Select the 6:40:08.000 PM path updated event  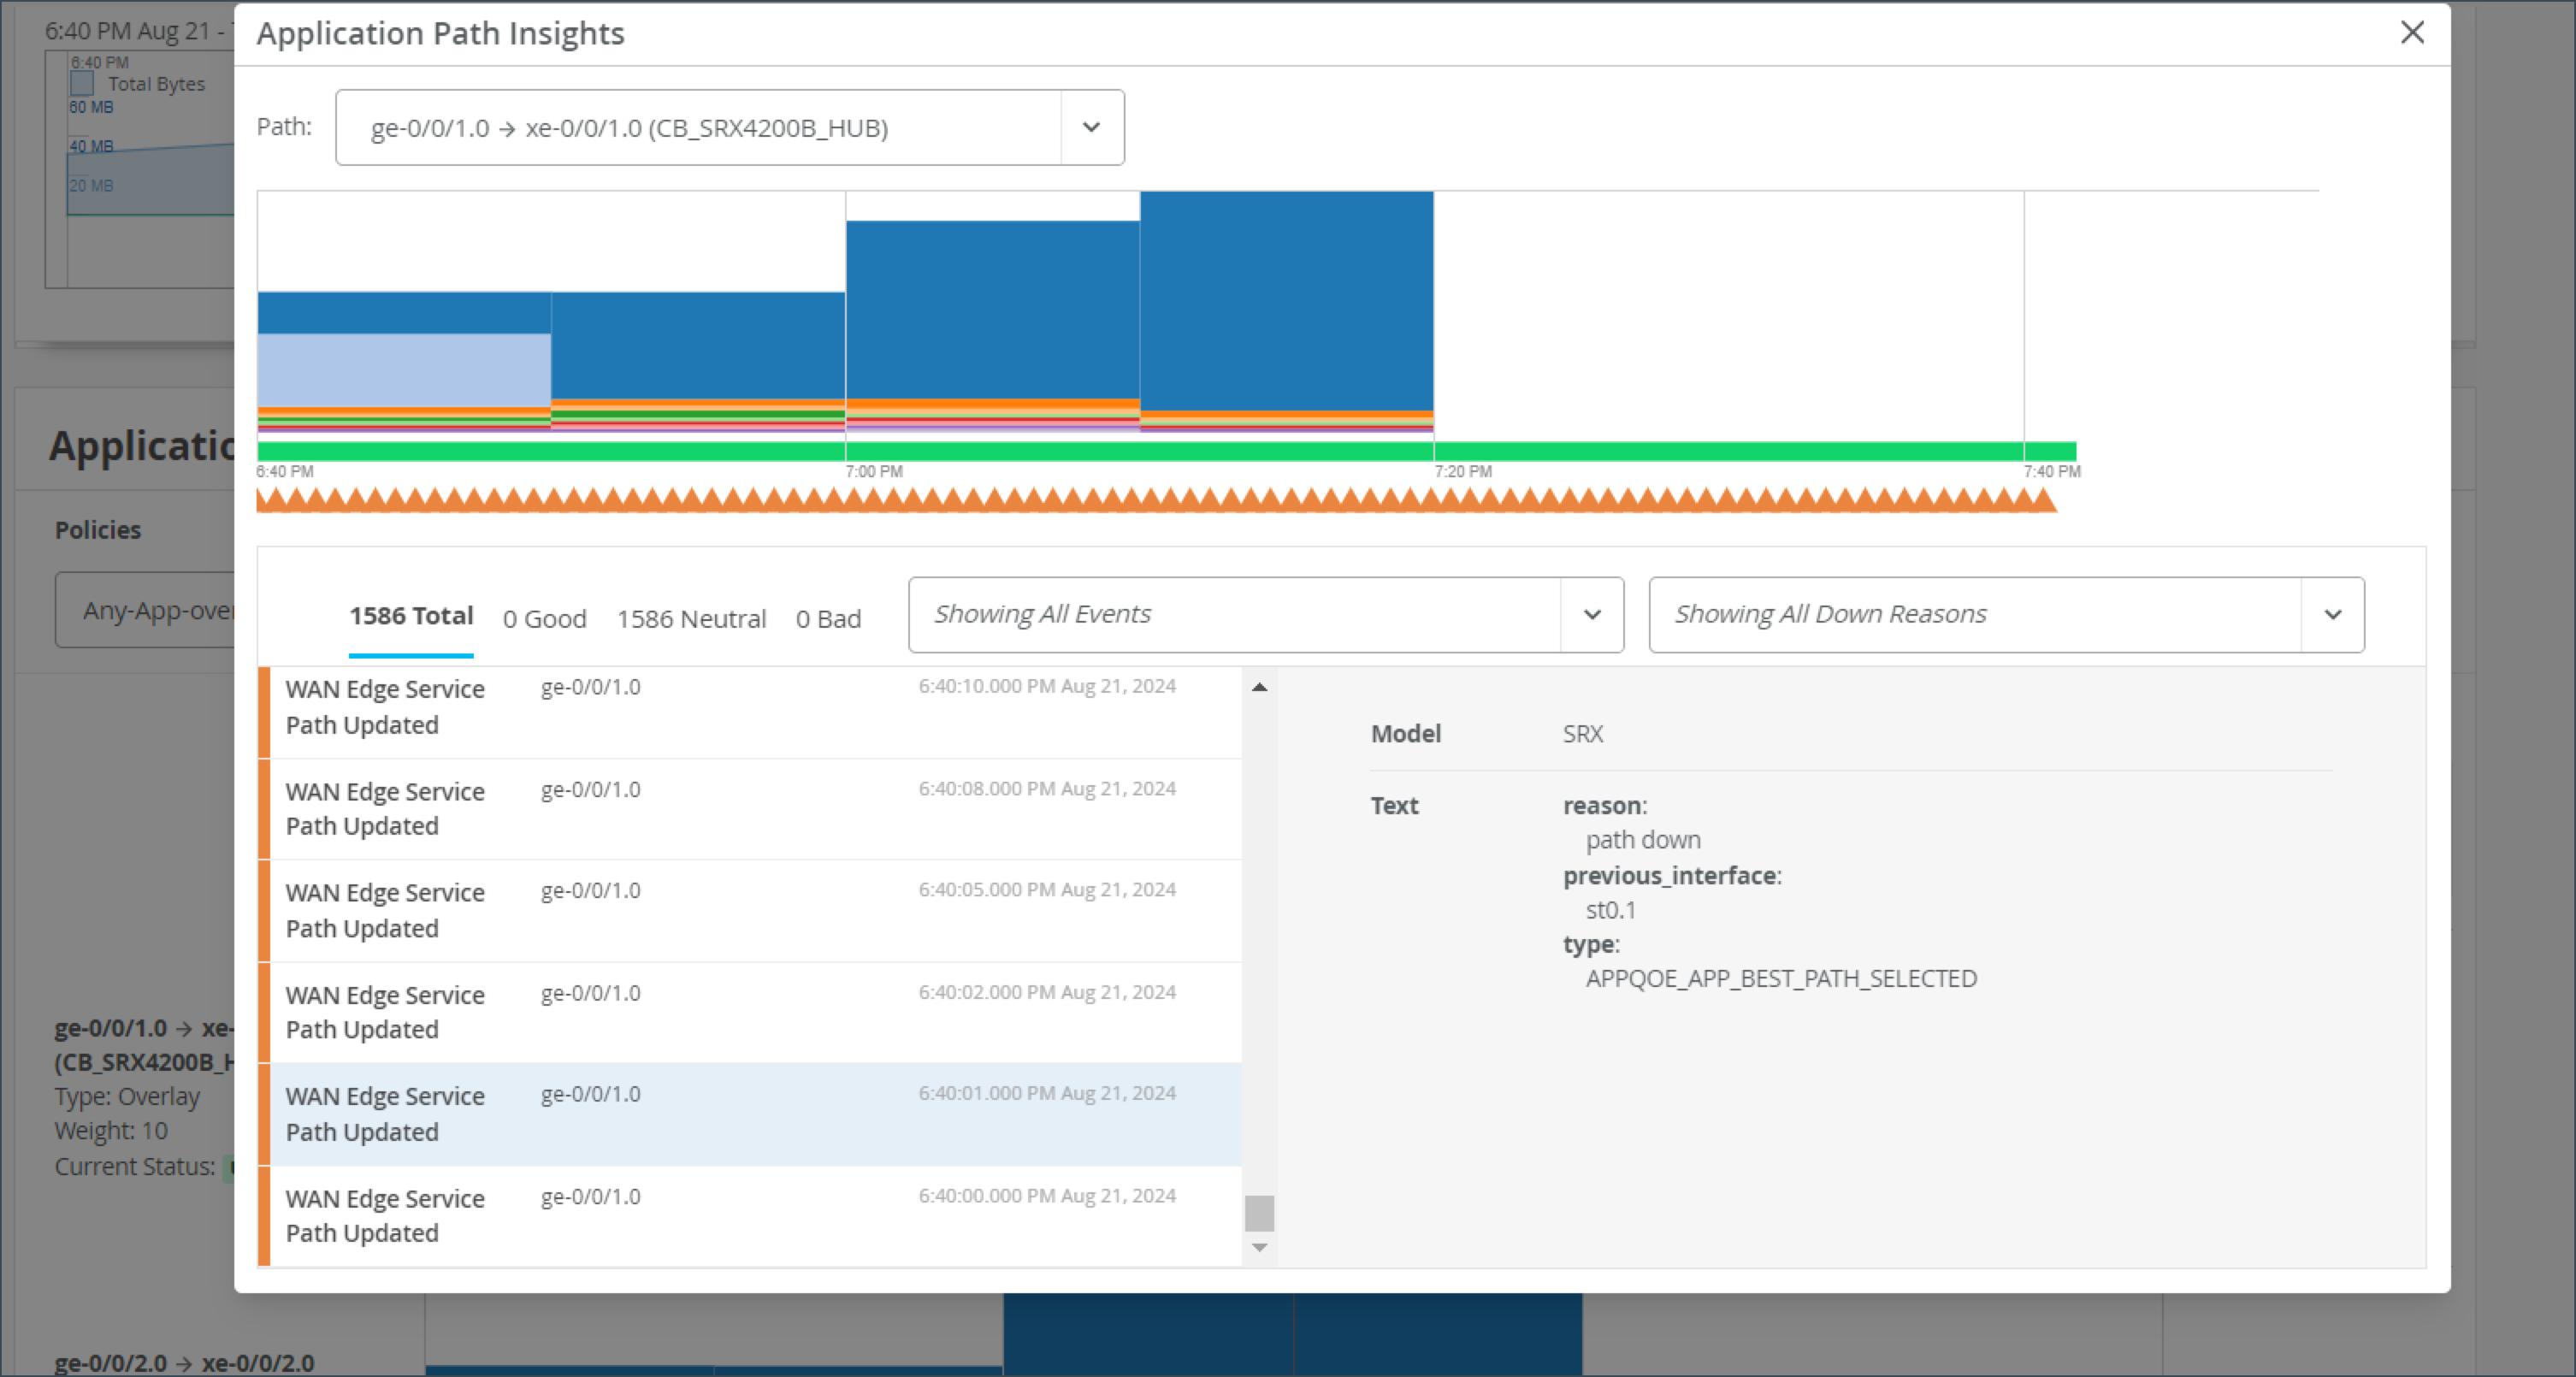(750, 809)
